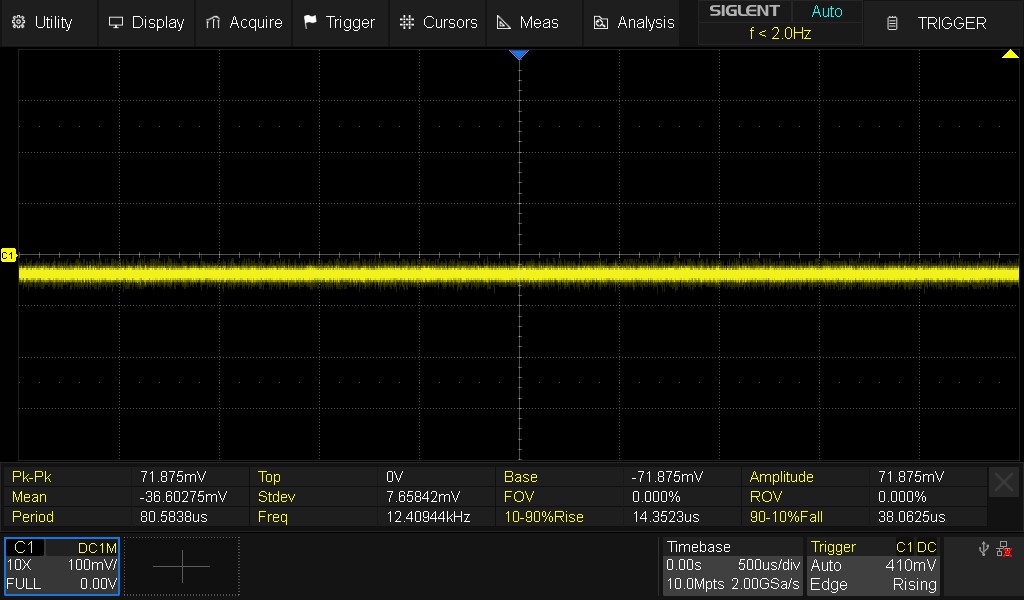Click the Mean value -36.60275mV
Screen dimensions: 1024x600
pos(184,497)
